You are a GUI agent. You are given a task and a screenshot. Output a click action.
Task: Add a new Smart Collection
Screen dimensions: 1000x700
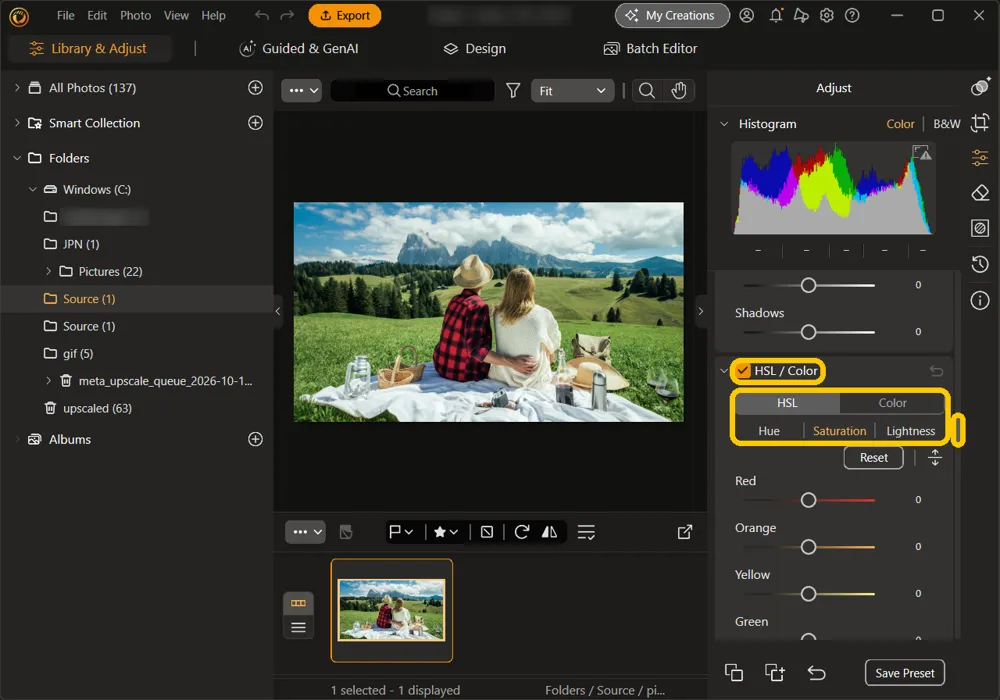tap(255, 123)
